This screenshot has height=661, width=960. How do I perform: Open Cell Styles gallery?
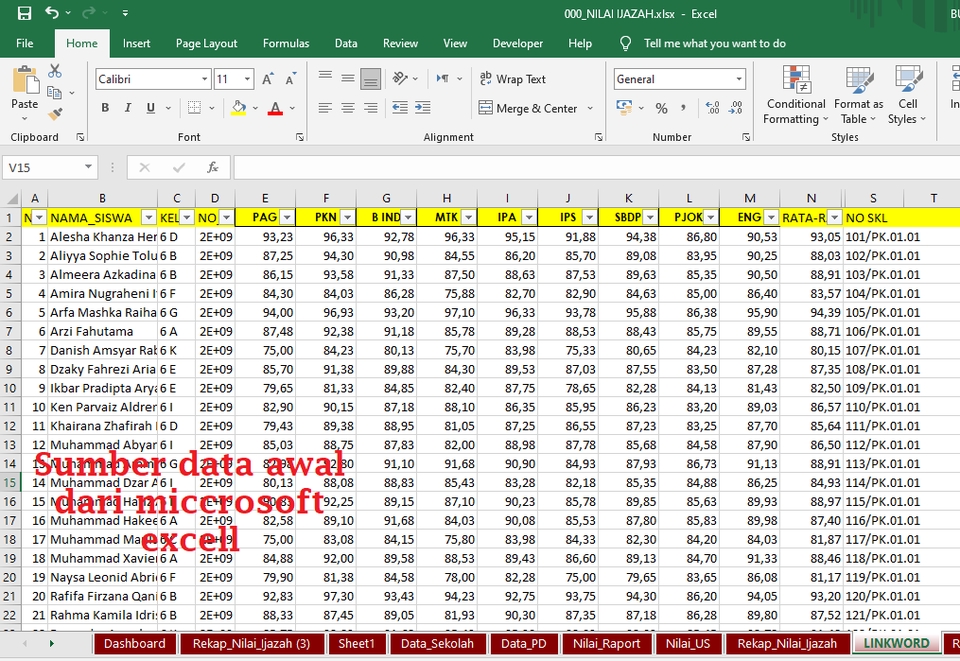[907, 95]
